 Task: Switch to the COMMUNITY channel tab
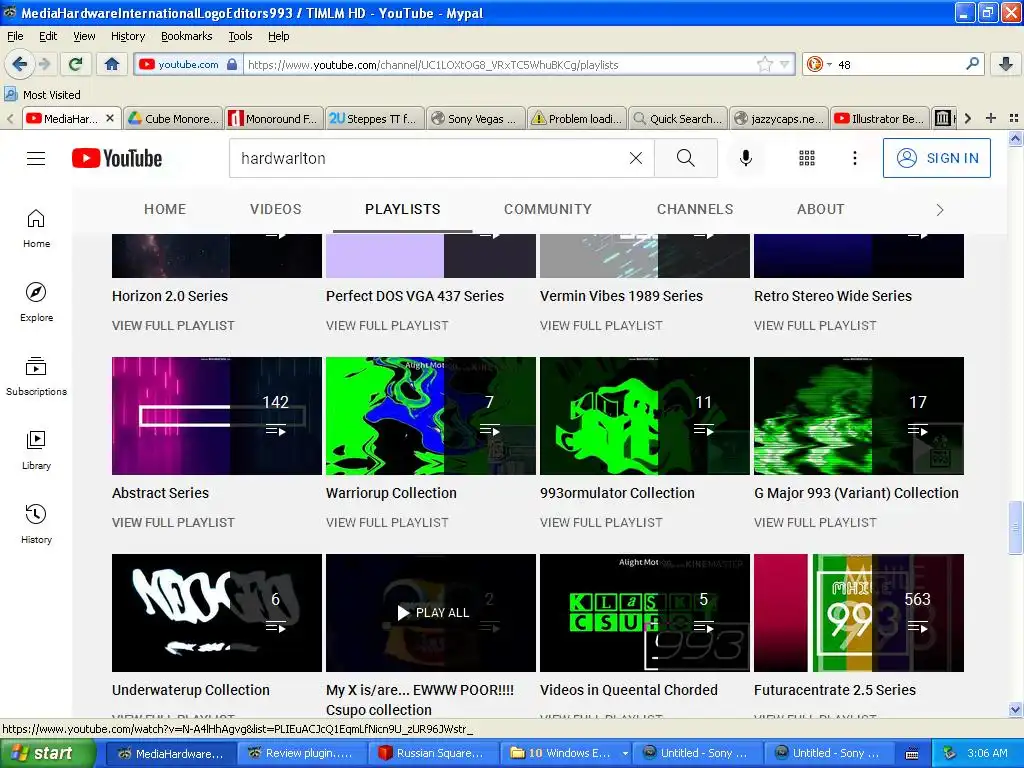pos(548,209)
